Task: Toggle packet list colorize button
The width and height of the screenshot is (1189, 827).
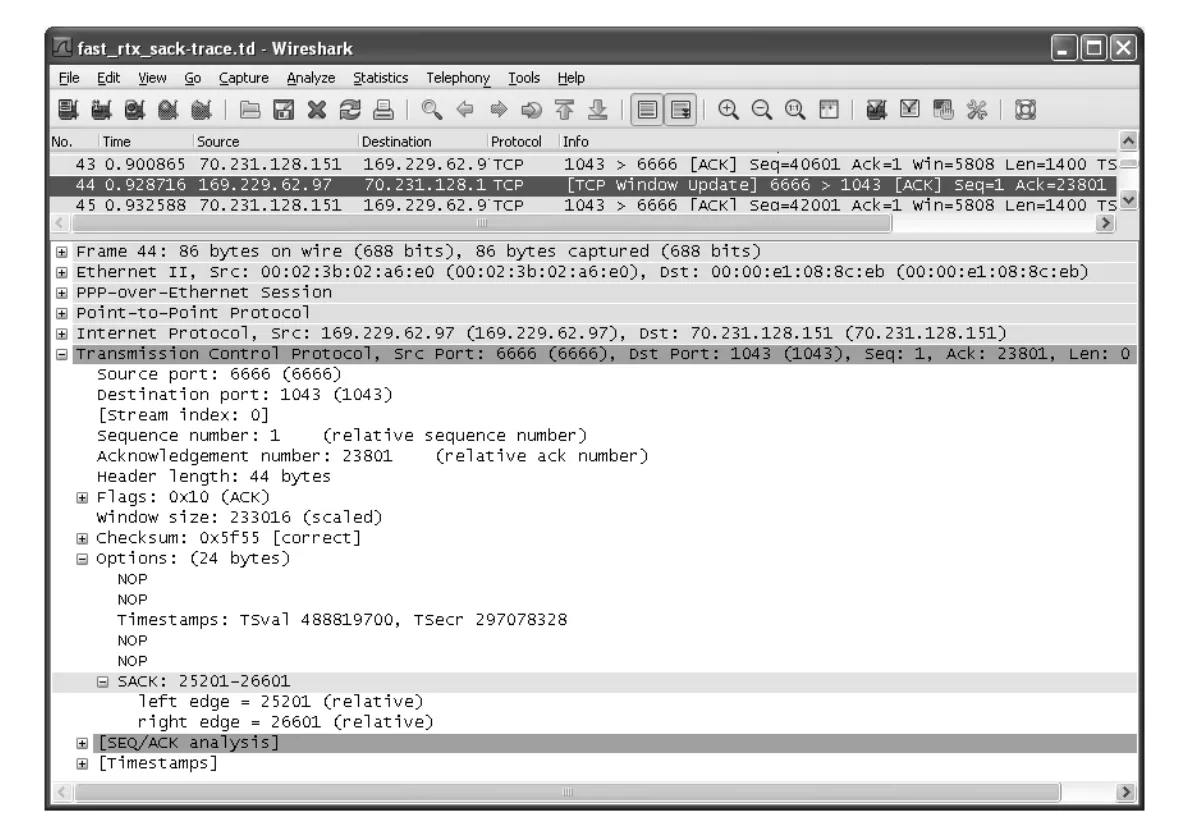Action: [647, 111]
